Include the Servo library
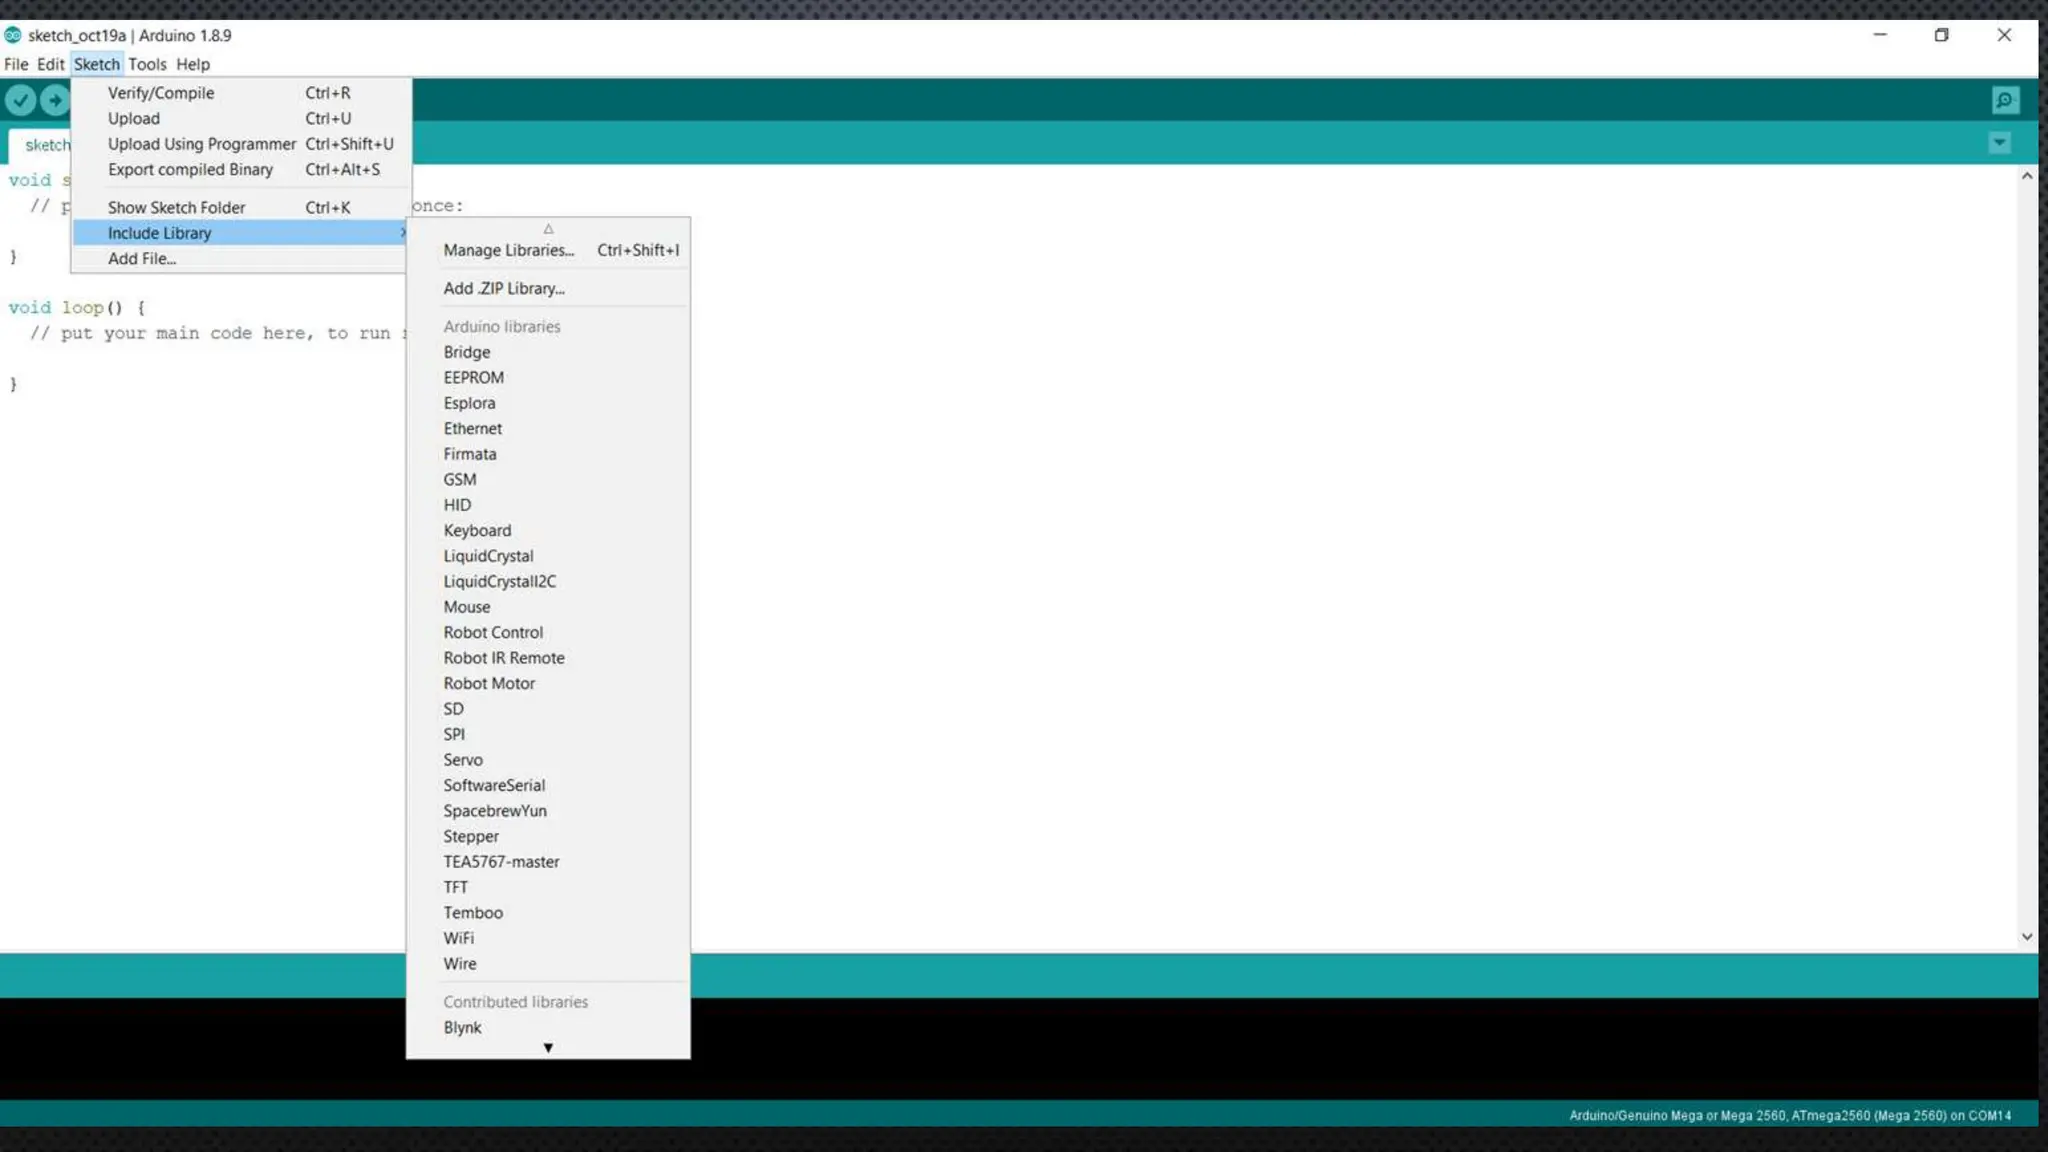Image resolution: width=2048 pixels, height=1152 pixels. (x=548, y=760)
